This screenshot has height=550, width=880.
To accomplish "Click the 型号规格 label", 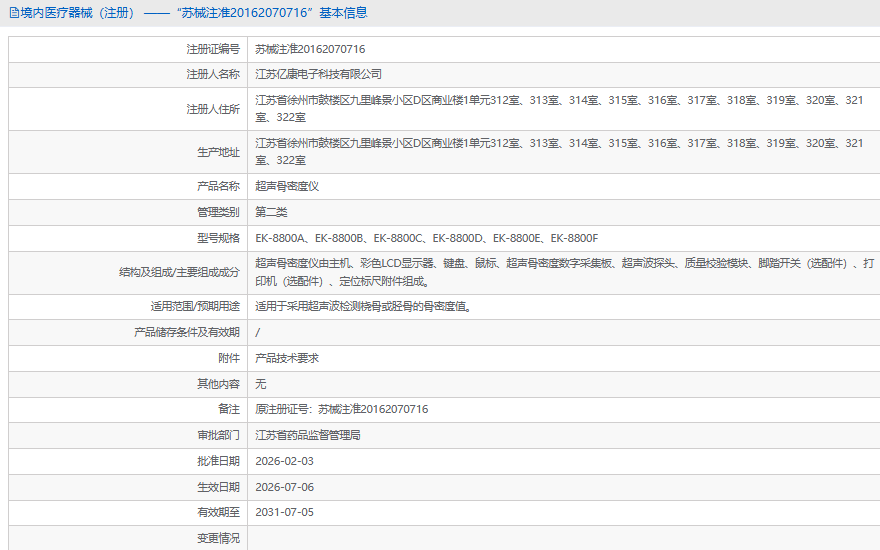I will tap(218, 238).
